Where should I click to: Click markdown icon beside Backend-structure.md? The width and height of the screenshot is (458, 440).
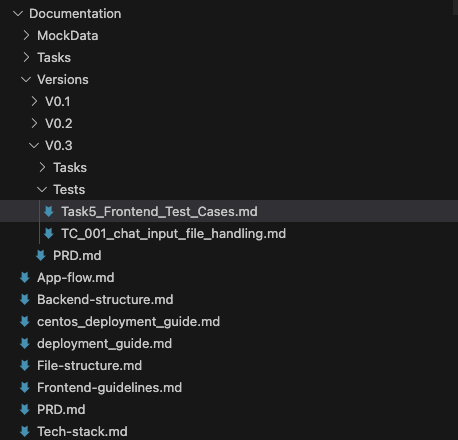25,299
